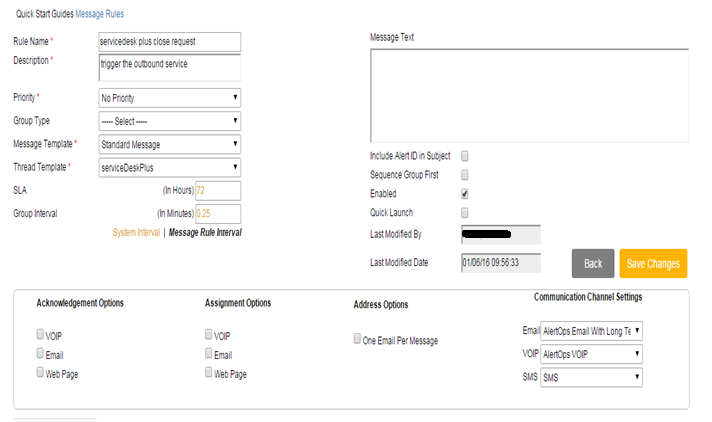
Task: Click into the Rule Name field
Action: click(x=169, y=41)
